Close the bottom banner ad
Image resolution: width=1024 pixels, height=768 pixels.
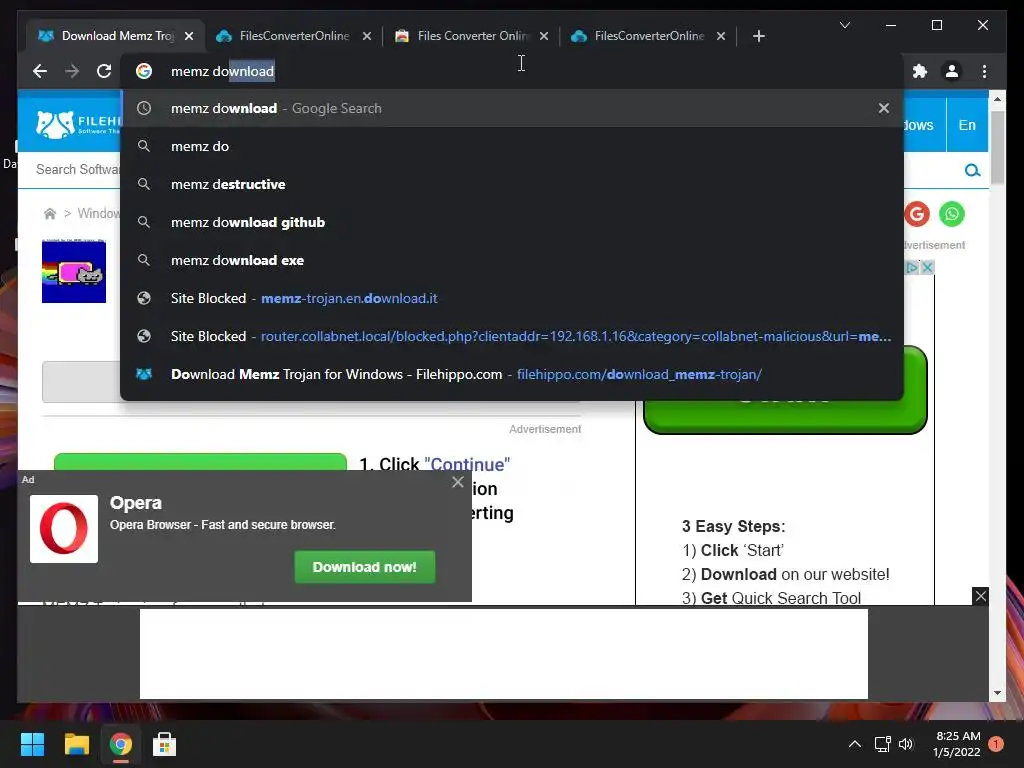980,596
